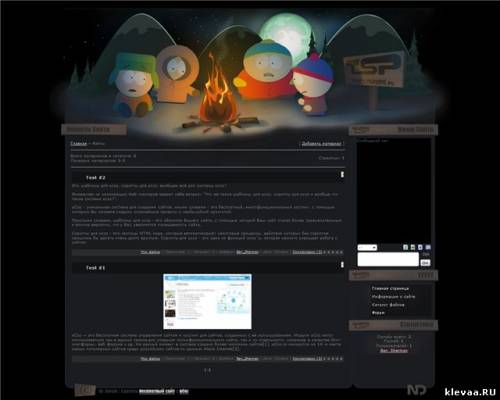Open the mini-chat message management icon
Screen dimensions: 500x400
[428, 247]
